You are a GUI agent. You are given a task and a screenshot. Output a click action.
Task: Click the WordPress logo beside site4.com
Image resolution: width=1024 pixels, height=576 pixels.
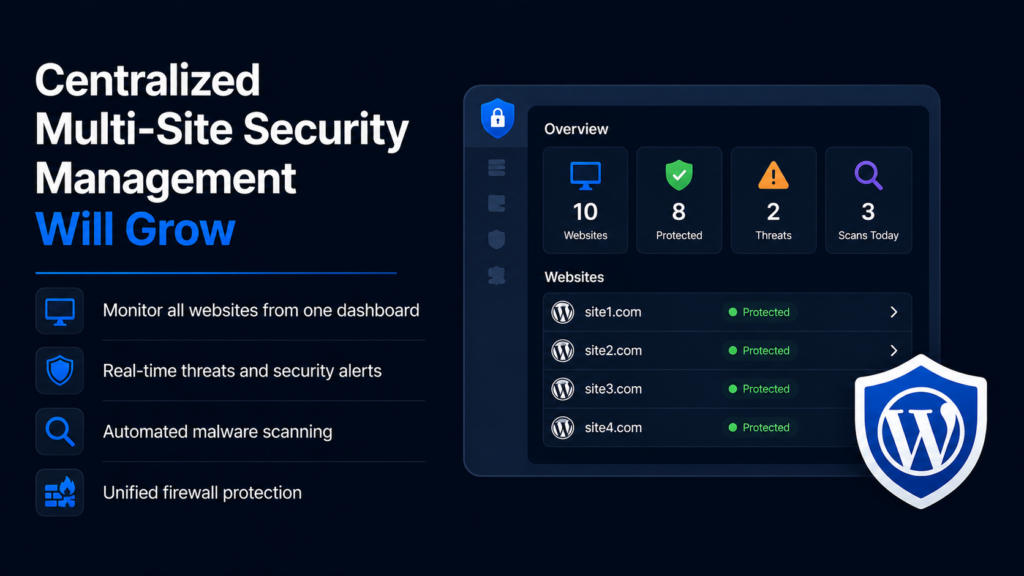click(562, 428)
